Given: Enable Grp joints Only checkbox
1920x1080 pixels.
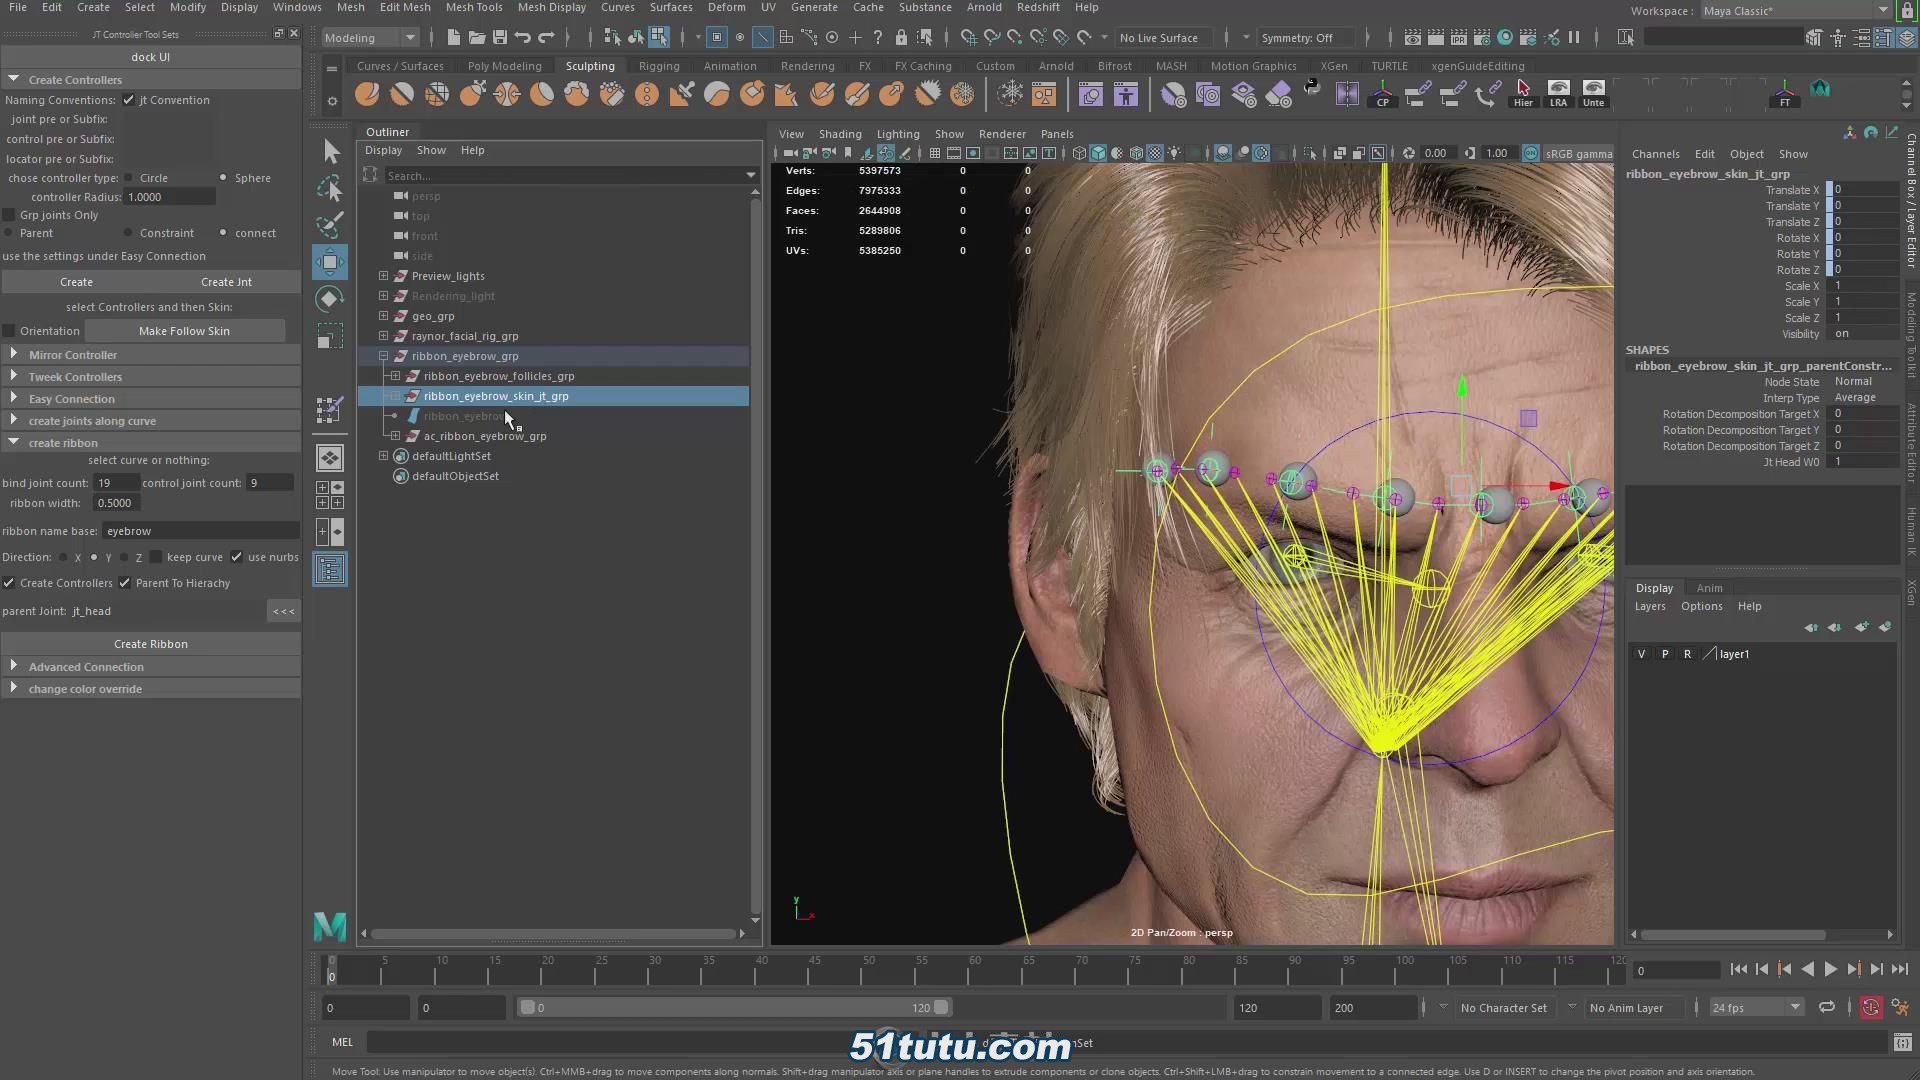Looking at the screenshot, I should [x=10, y=215].
